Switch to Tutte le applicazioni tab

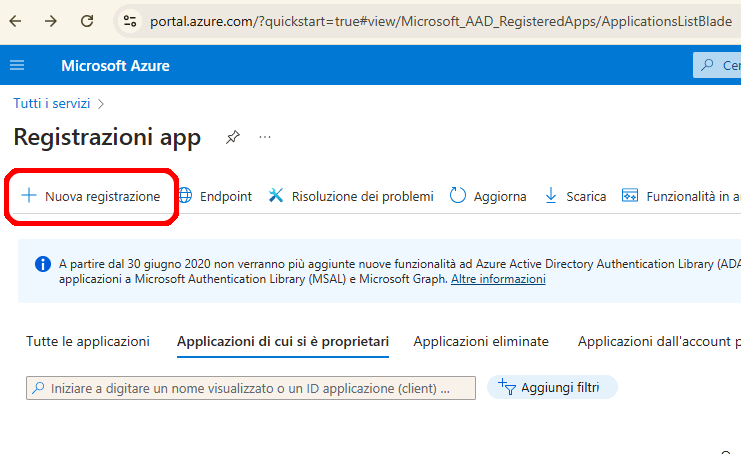pos(88,342)
